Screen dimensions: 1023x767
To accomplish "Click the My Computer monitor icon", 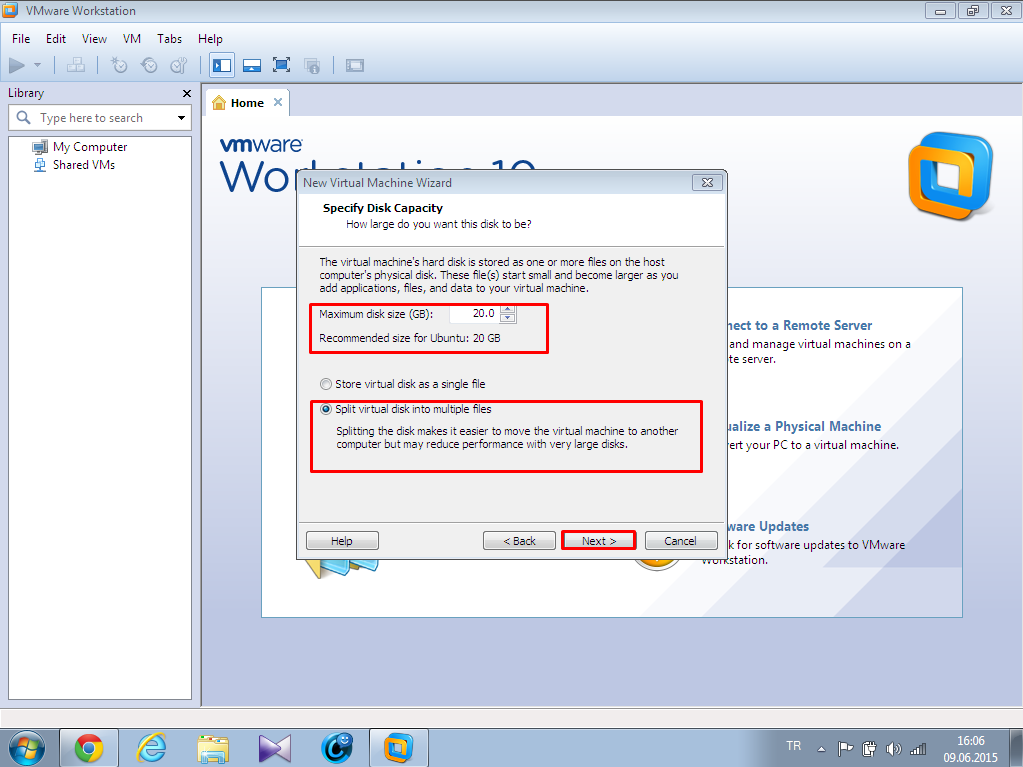I will pyautogui.click(x=40, y=147).
